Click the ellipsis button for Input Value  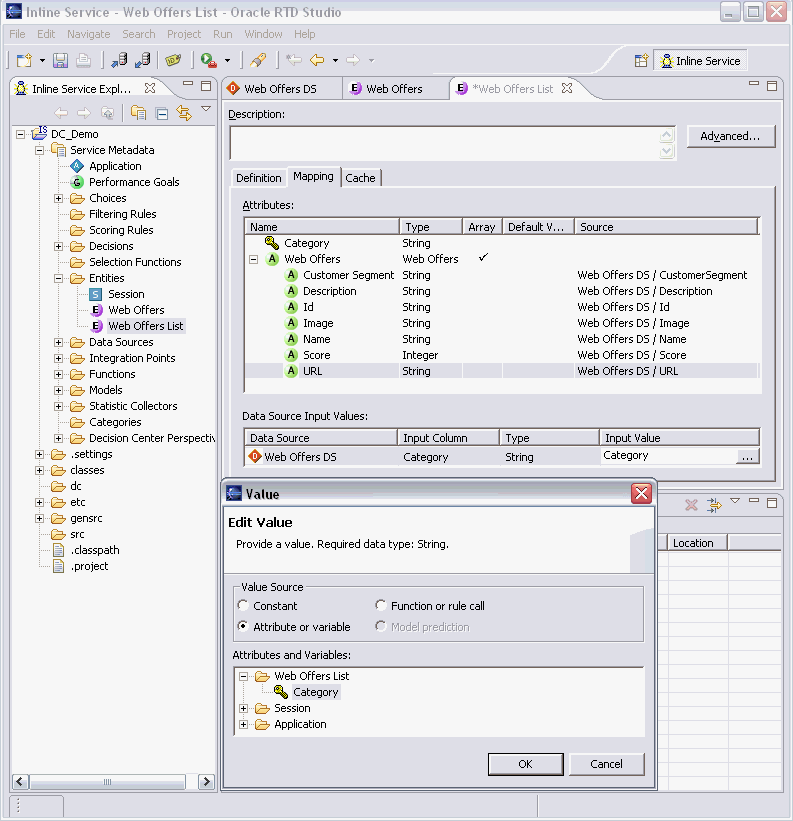[x=747, y=457]
